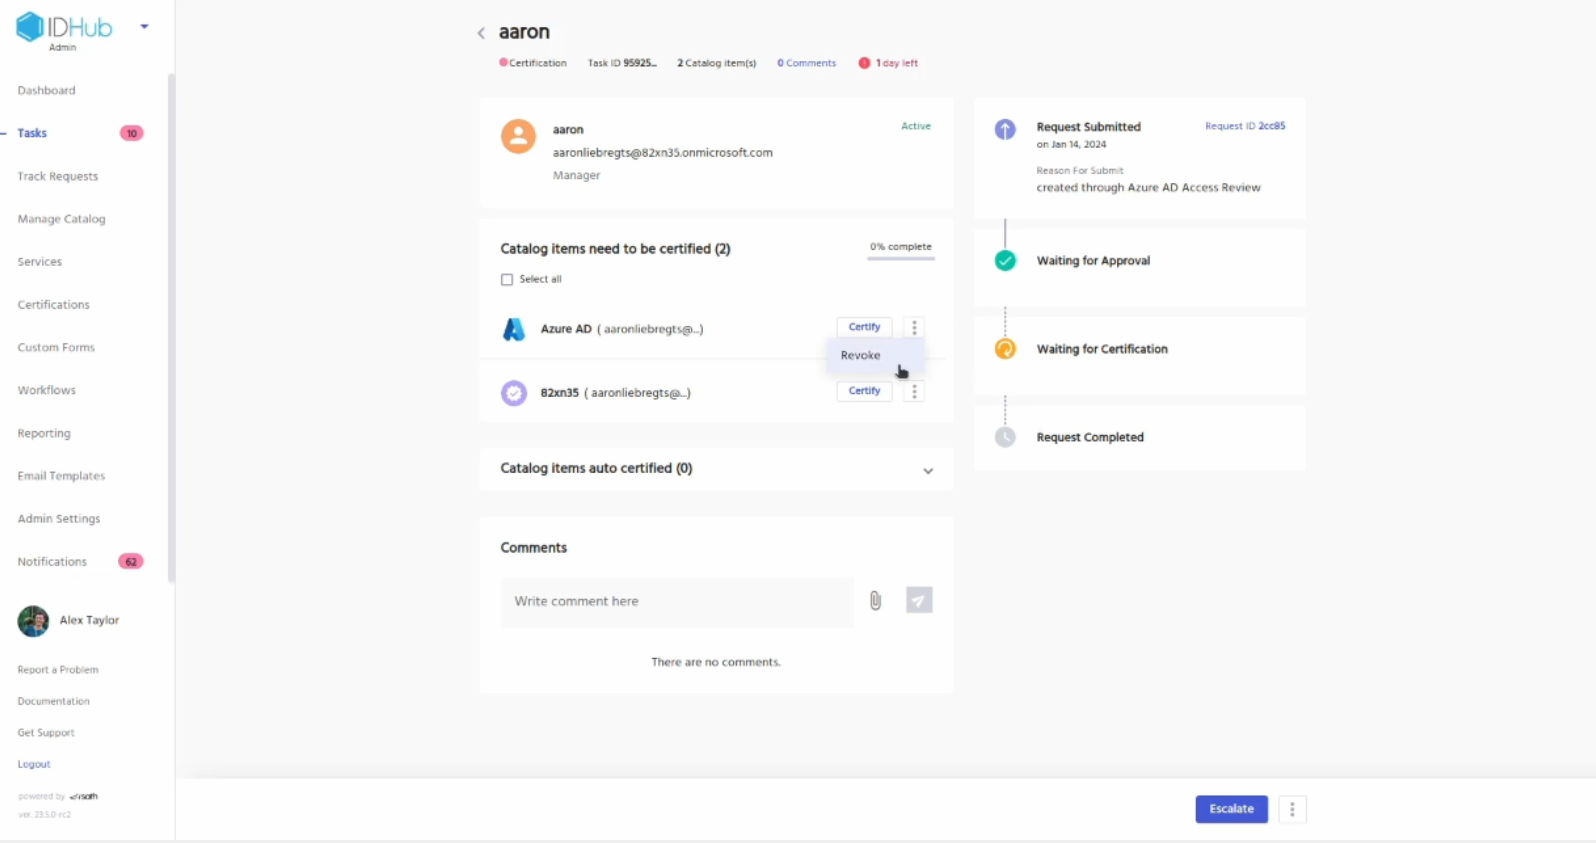1596x843 pixels.
Task: Open more options beside Escalate button
Action: pos(1292,809)
